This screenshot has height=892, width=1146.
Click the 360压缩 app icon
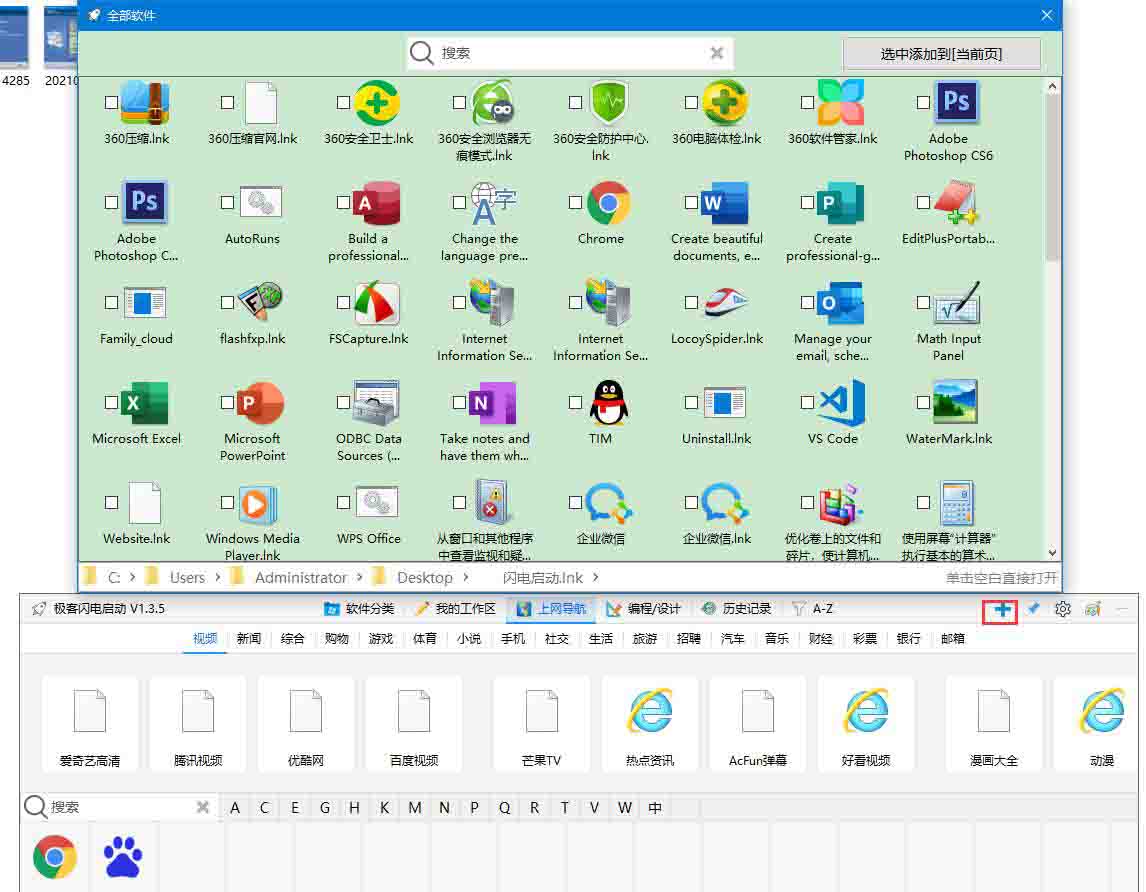[x=145, y=102]
